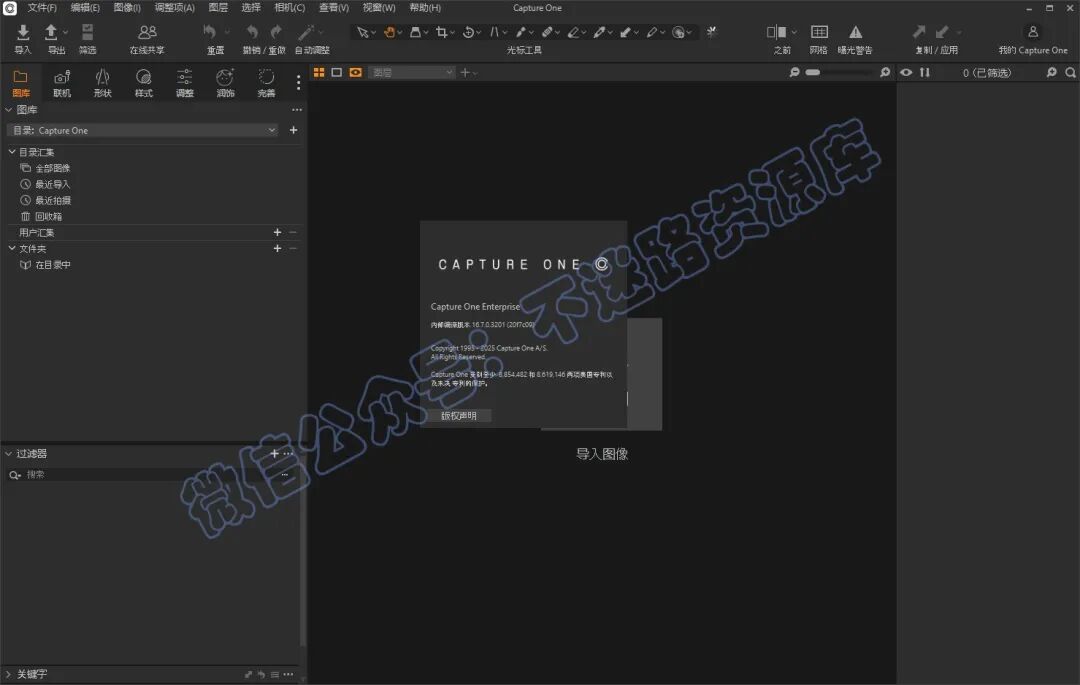Click the Redo arrow icon
Image resolution: width=1080 pixels, height=685 pixels.
pyautogui.click(x=276, y=32)
